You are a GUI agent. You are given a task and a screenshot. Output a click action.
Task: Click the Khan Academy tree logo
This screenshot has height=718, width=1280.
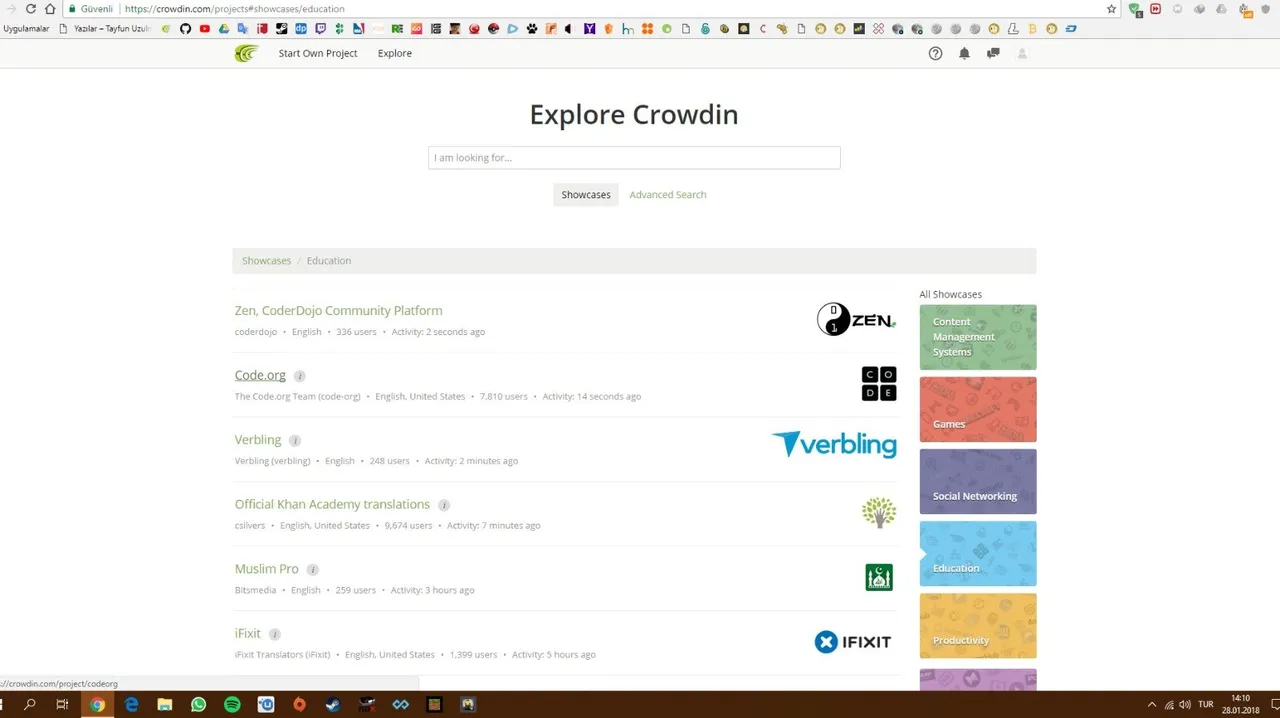879,513
